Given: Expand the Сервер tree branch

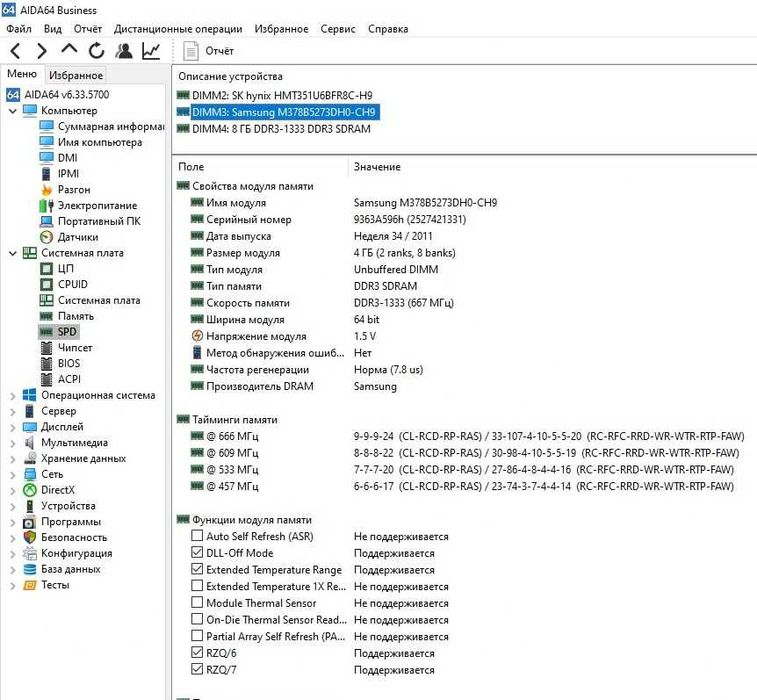Looking at the screenshot, I should [13, 412].
